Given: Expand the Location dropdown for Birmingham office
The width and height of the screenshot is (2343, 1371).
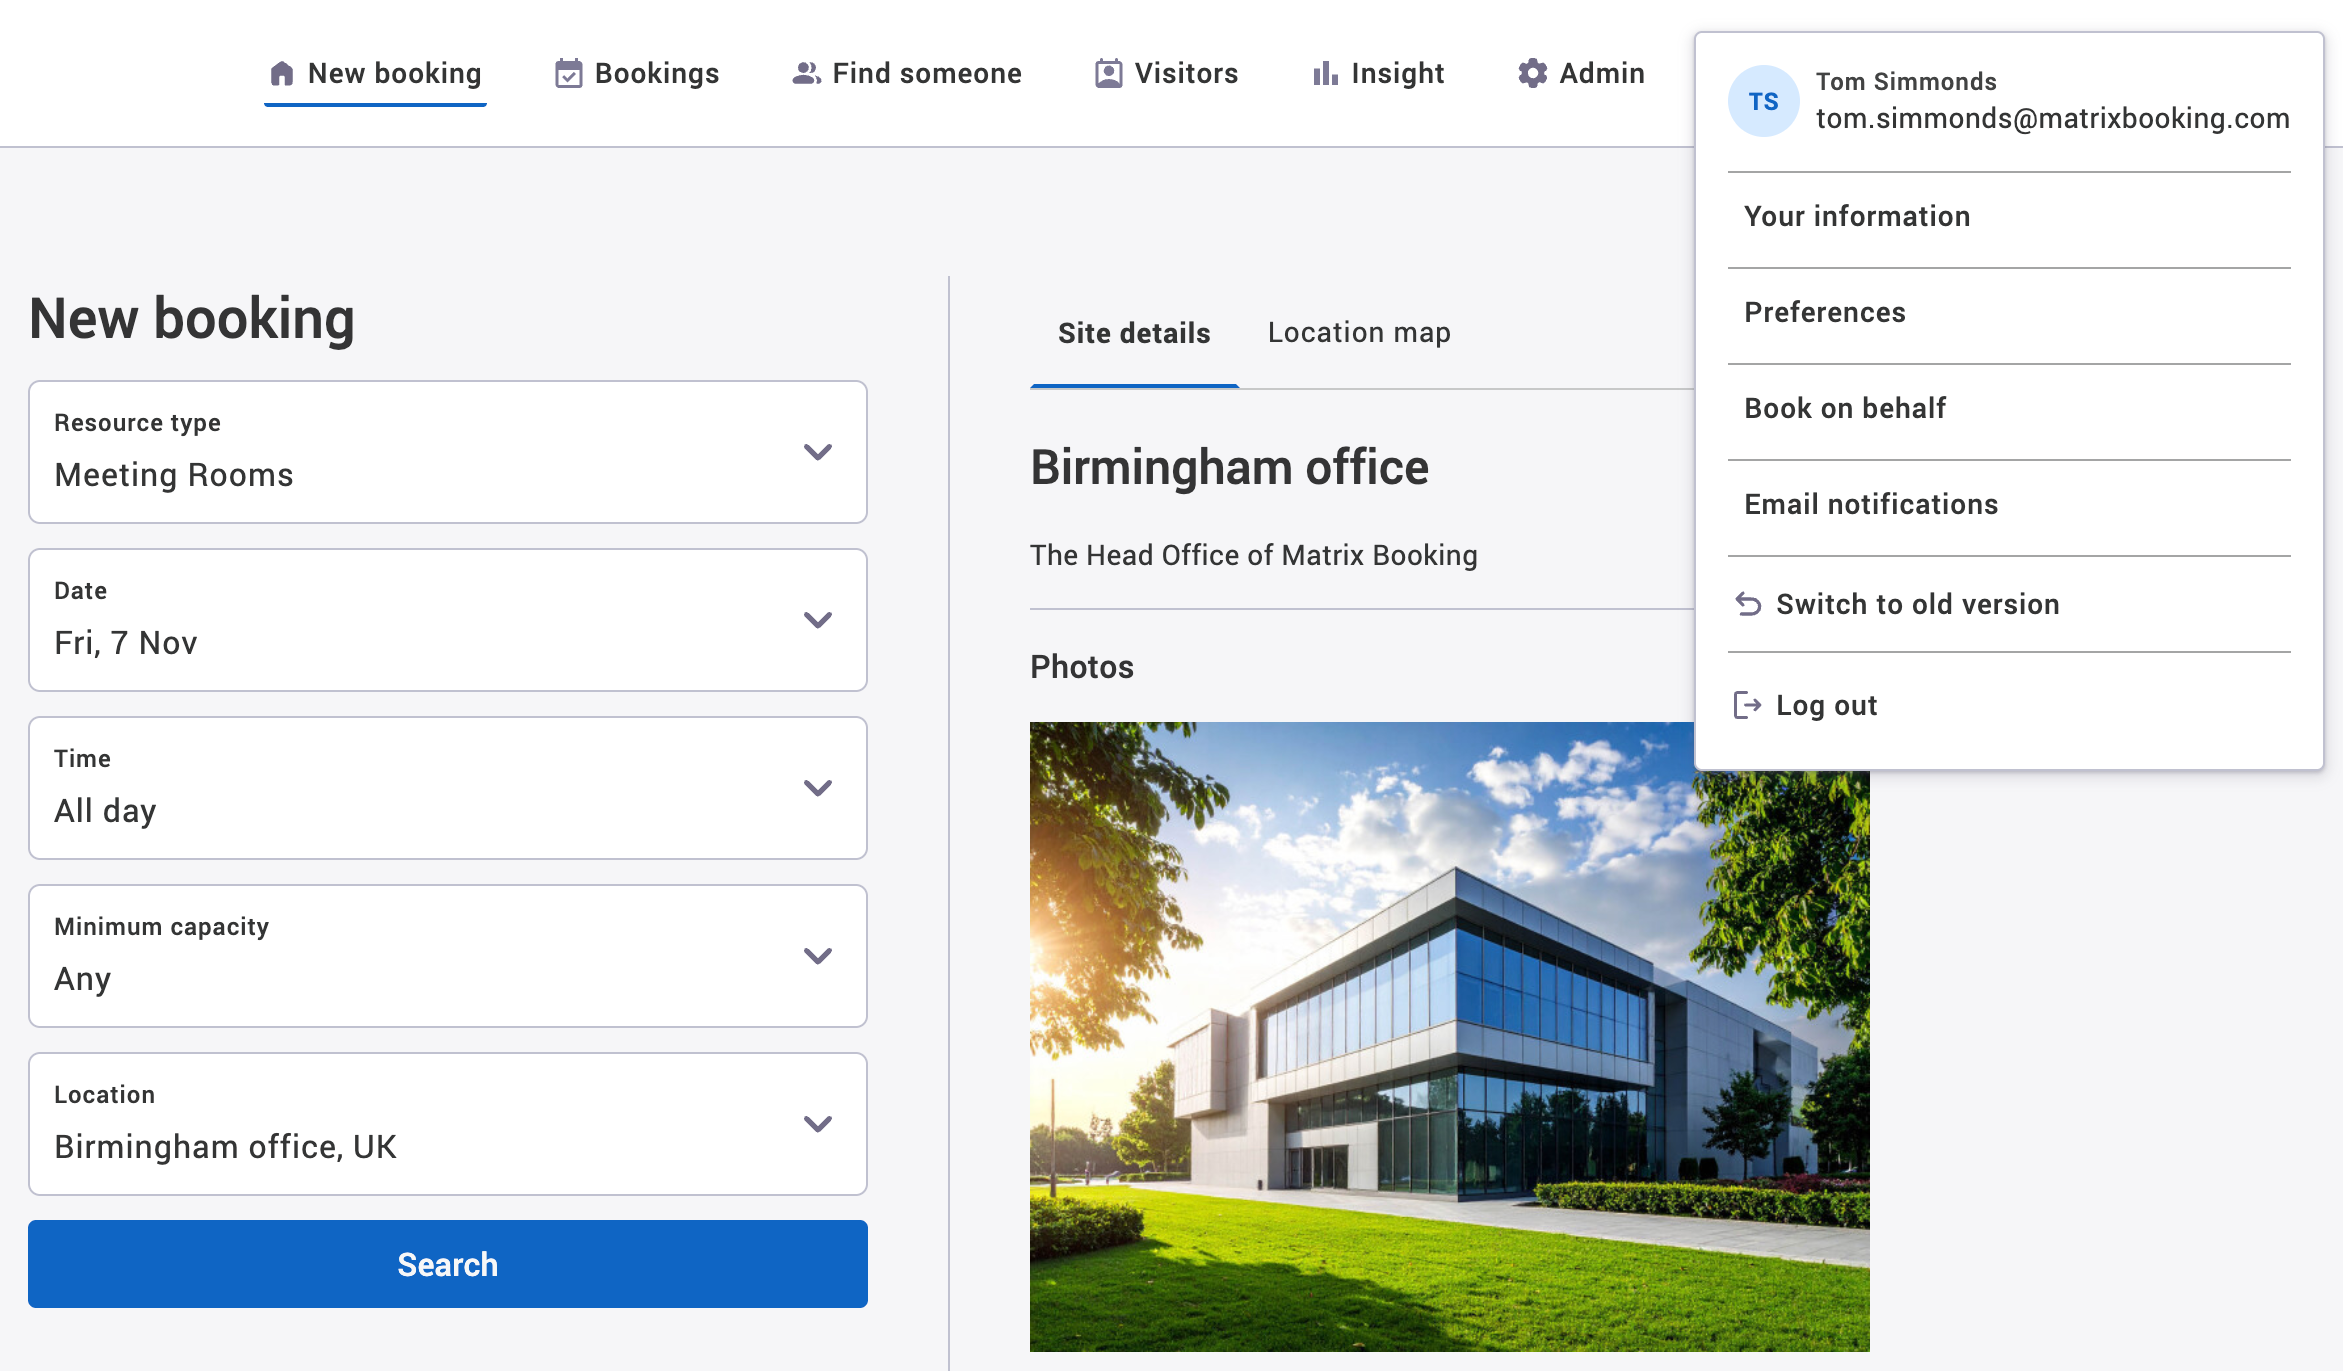Looking at the screenshot, I should 447,1124.
